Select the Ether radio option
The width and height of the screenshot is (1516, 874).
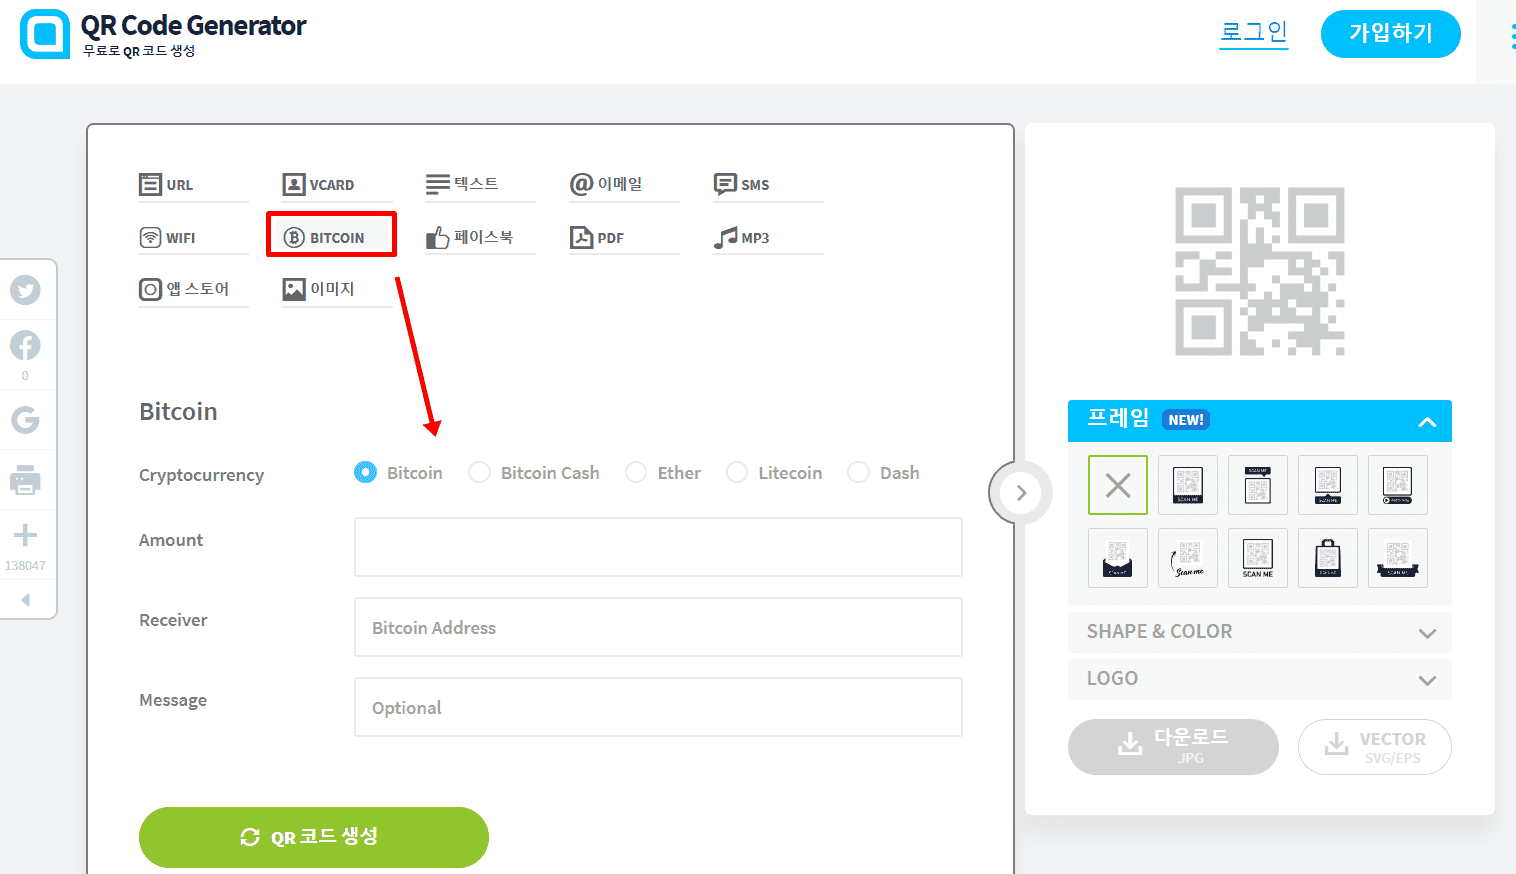point(636,472)
